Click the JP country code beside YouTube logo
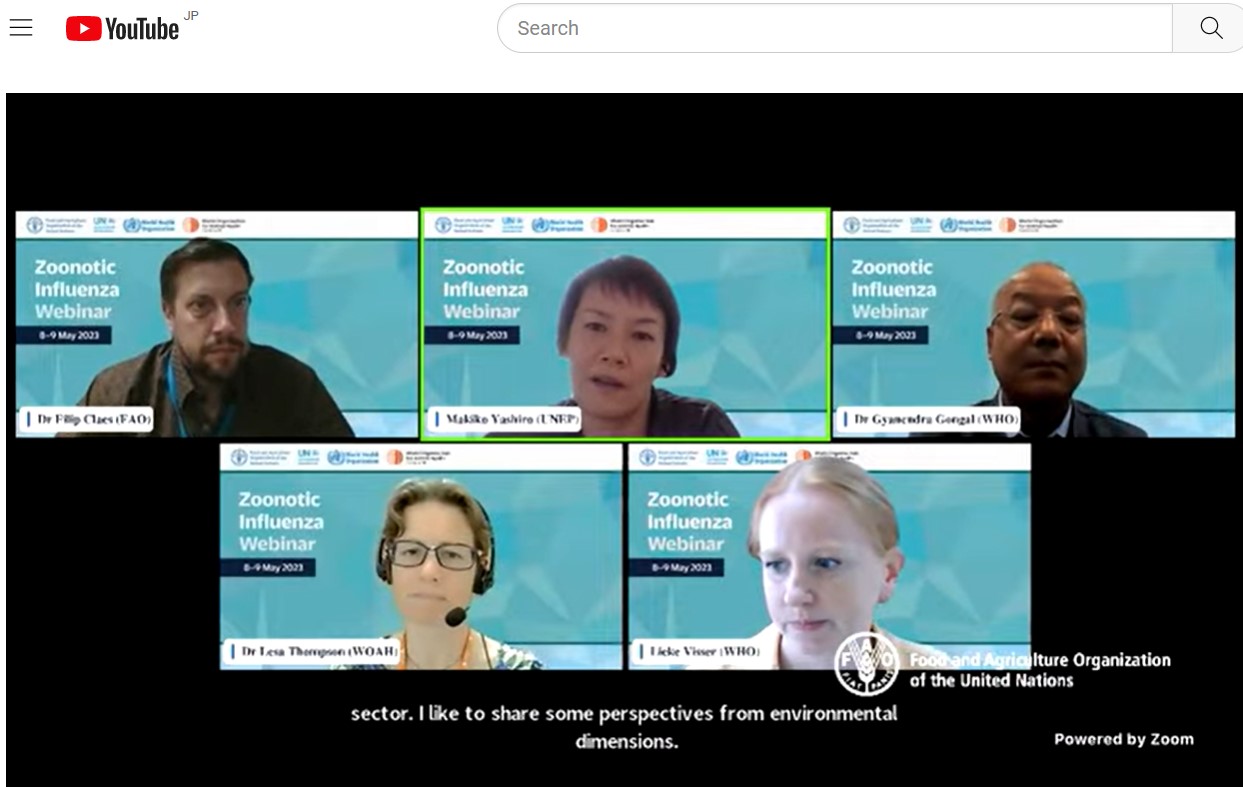The image size is (1243, 787). pyautogui.click(x=191, y=16)
